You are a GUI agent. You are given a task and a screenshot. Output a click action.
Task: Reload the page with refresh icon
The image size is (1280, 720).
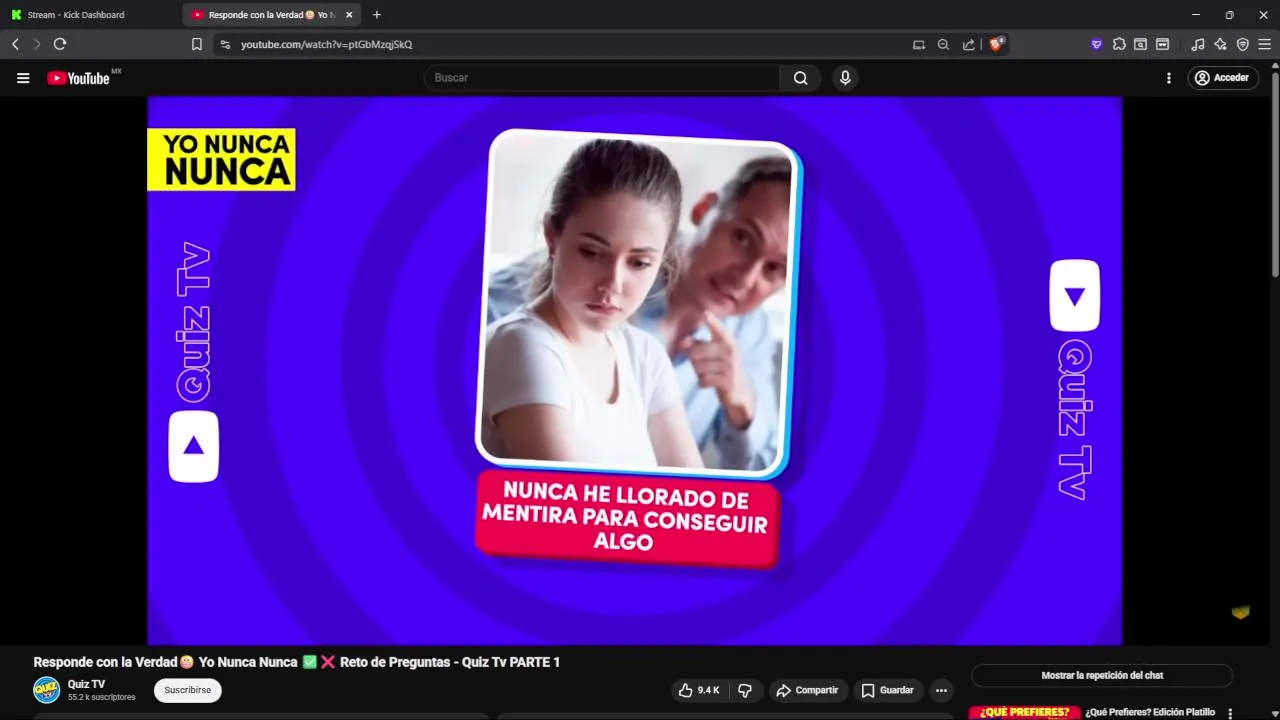60,44
